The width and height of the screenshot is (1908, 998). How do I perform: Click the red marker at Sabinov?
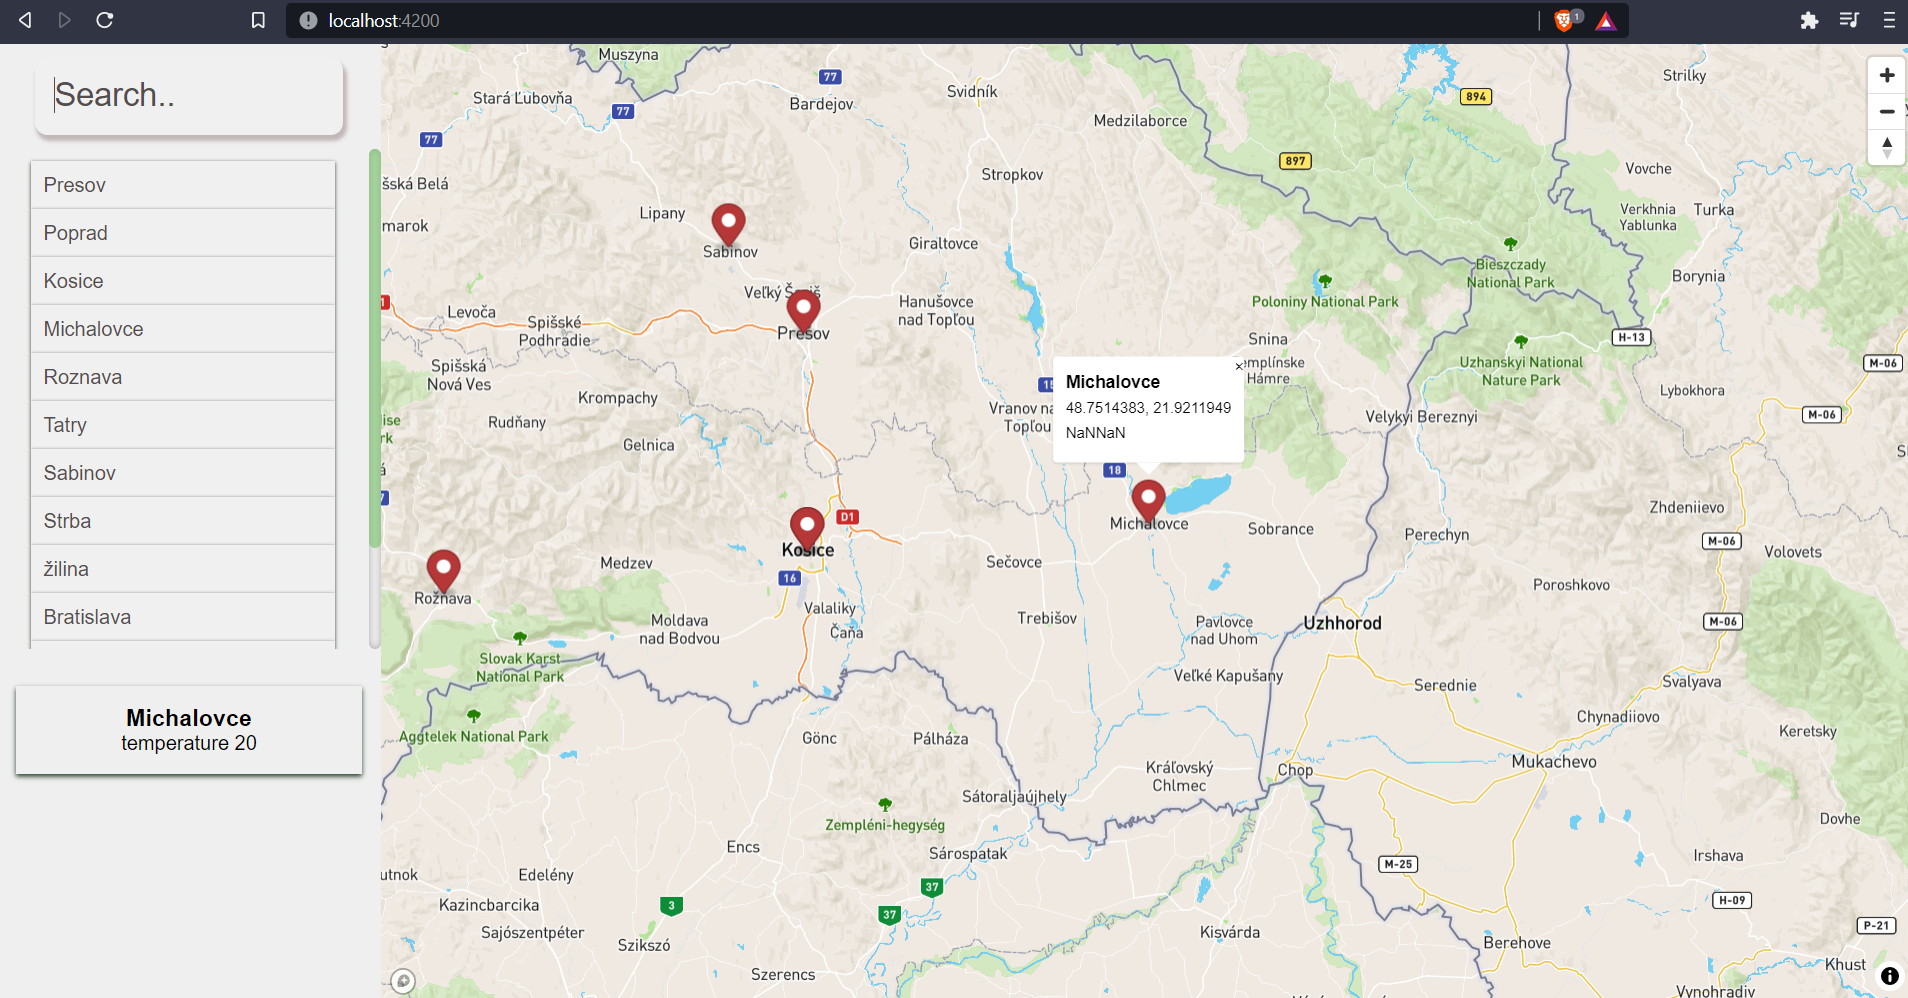tap(728, 222)
